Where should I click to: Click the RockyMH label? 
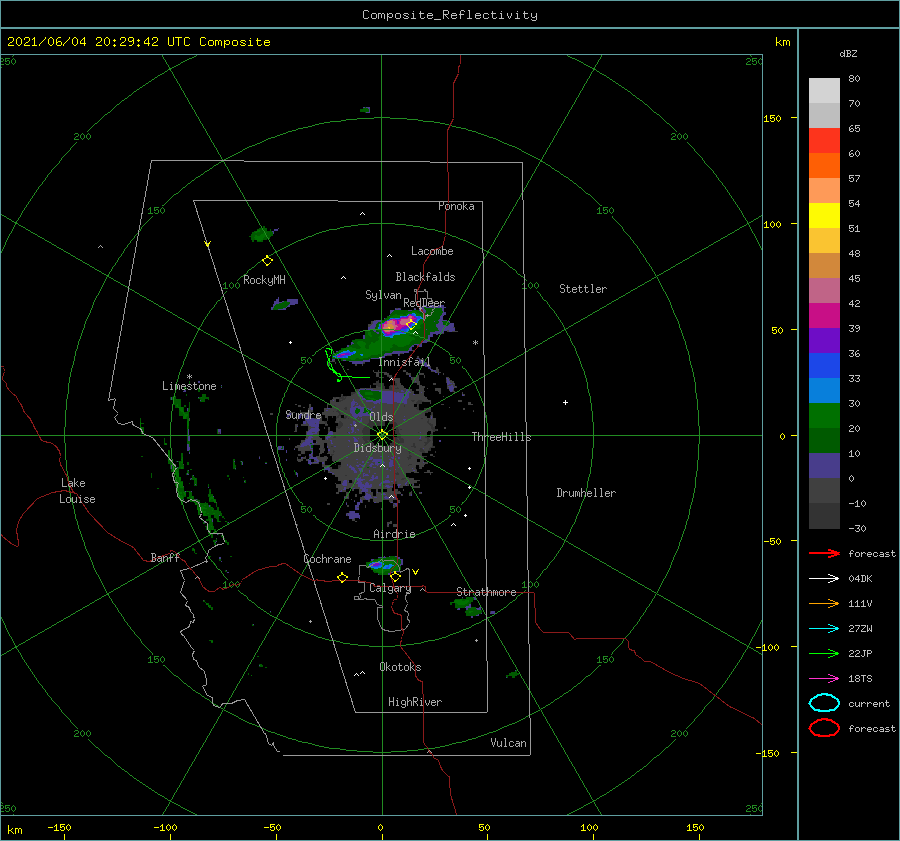click(264, 280)
